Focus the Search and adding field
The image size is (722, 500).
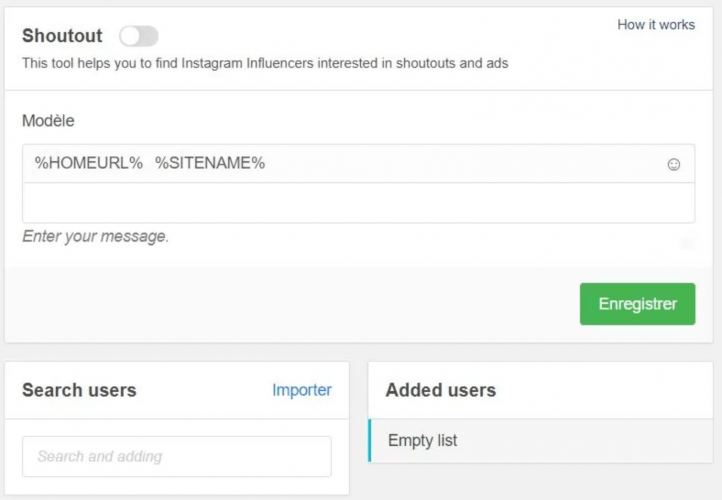pos(177,456)
